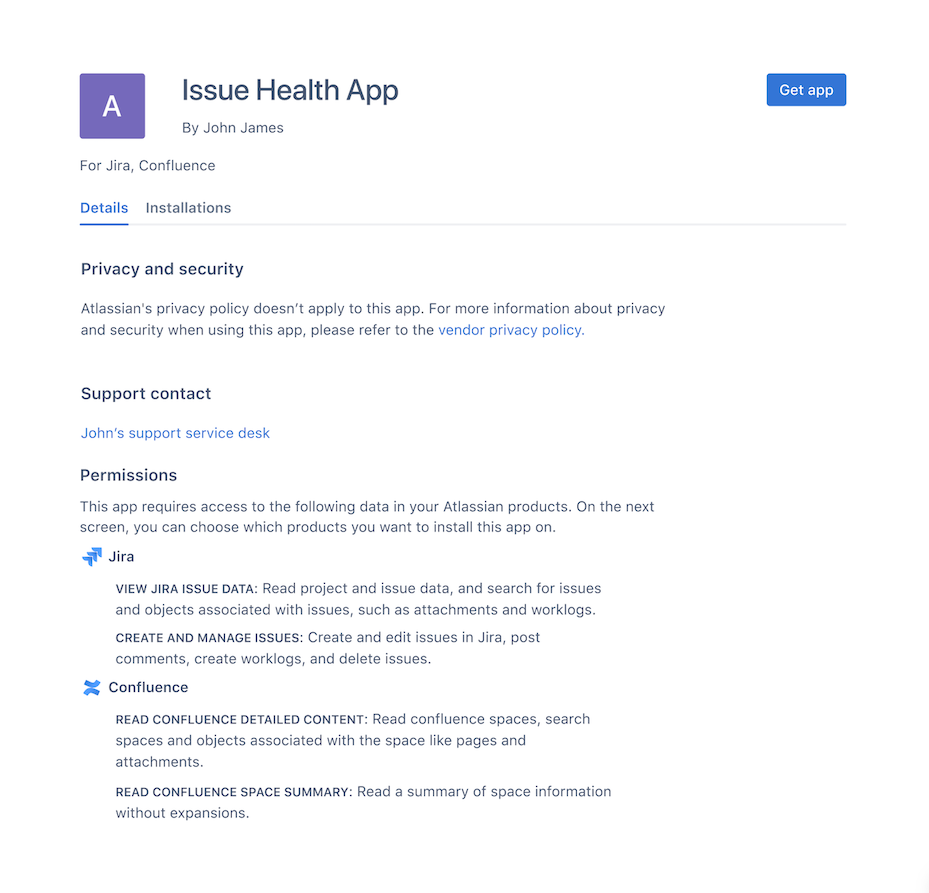The width and height of the screenshot is (929, 893).
Task: Click the 'For Jira, Confluence' product label
Action: [147, 165]
